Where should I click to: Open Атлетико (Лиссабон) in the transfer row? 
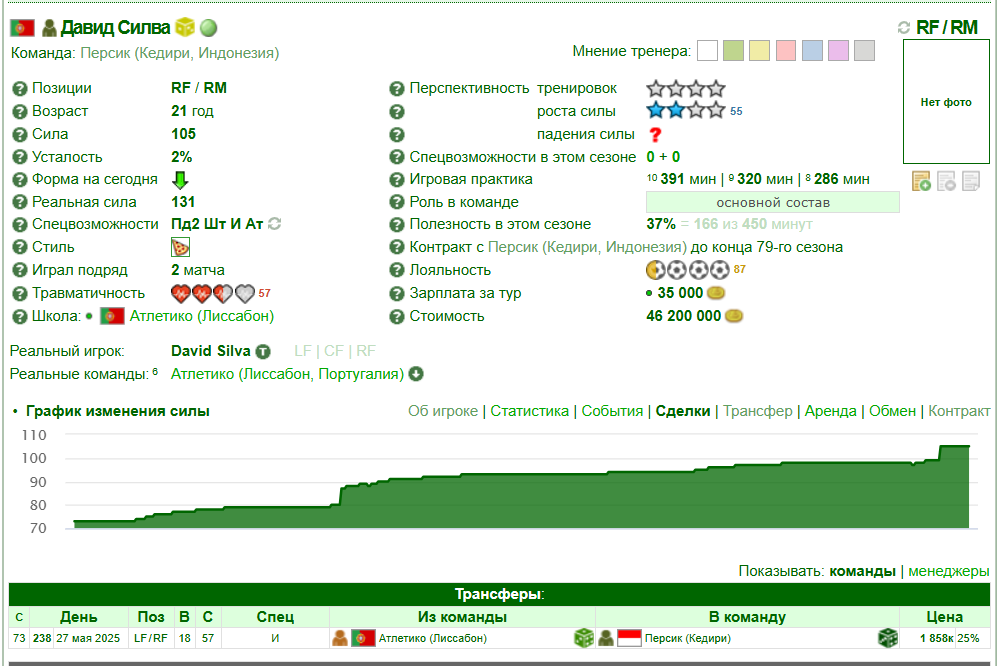coord(433,638)
